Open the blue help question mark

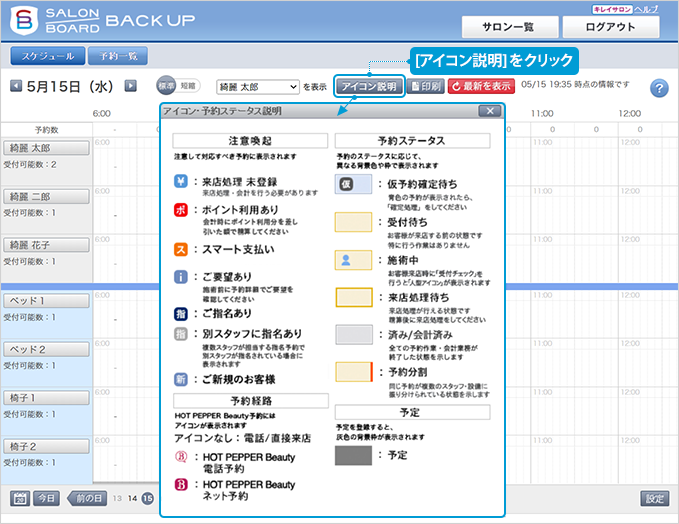659,88
